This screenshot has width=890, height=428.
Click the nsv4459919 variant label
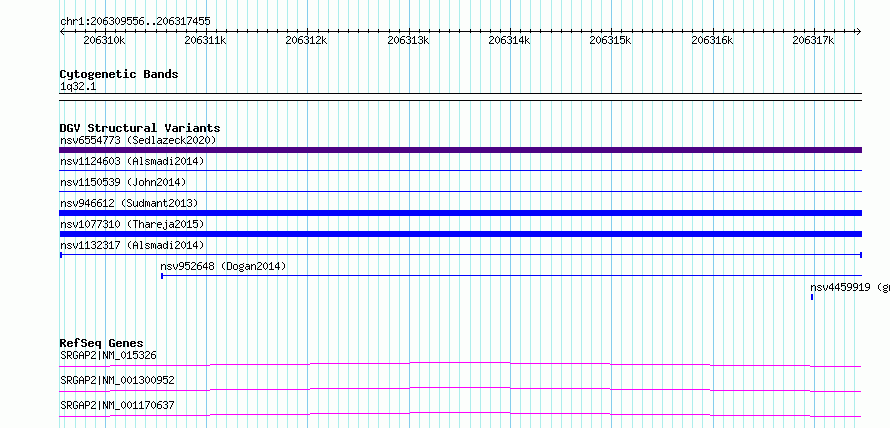pos(850,287)
